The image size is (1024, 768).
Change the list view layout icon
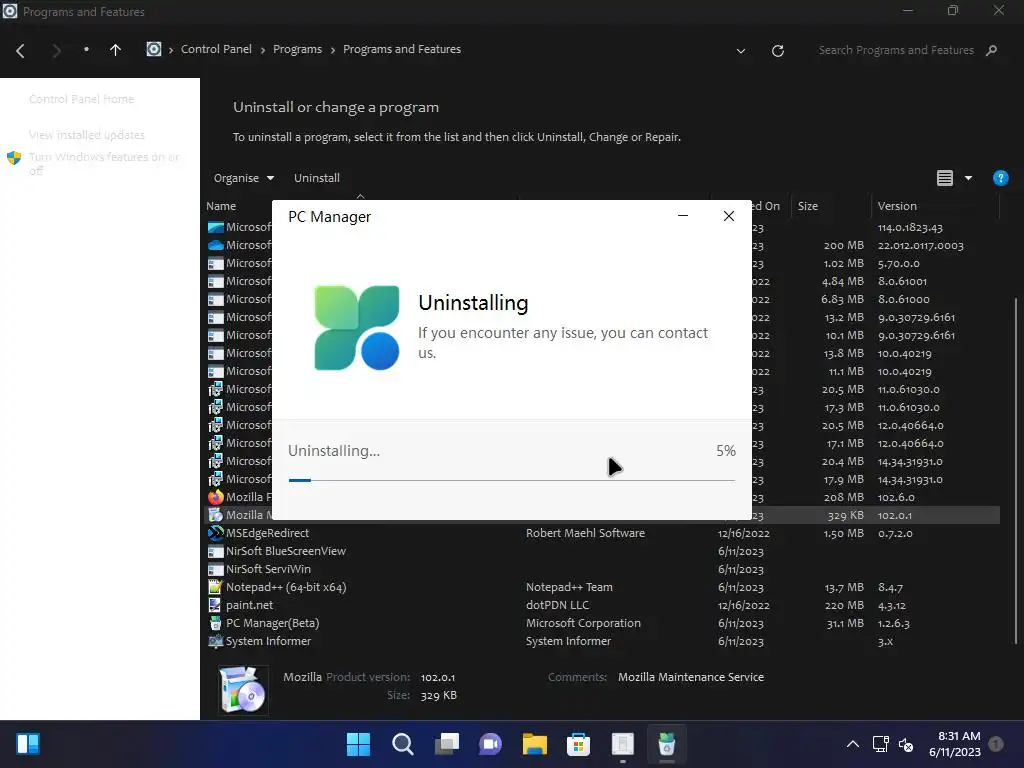tap(944, 178)
